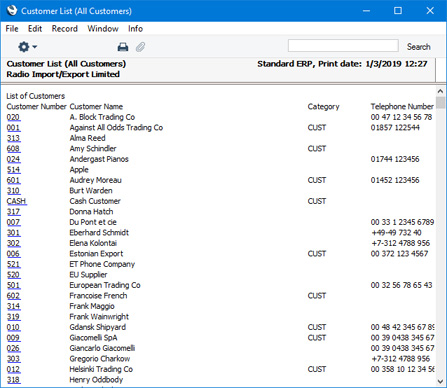Select the name ET Phone Company

pyautogui.click(x=102, y=264)
